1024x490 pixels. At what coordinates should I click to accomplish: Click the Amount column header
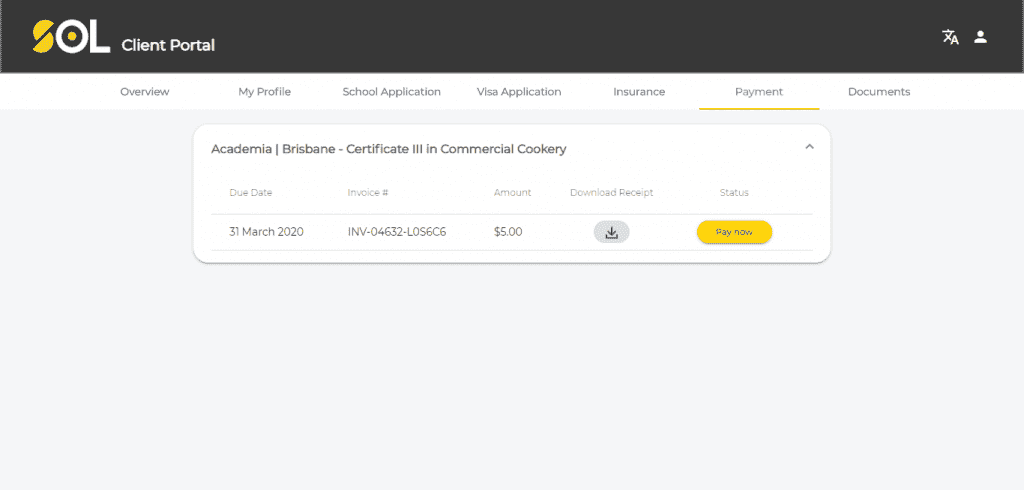(513, 193)
